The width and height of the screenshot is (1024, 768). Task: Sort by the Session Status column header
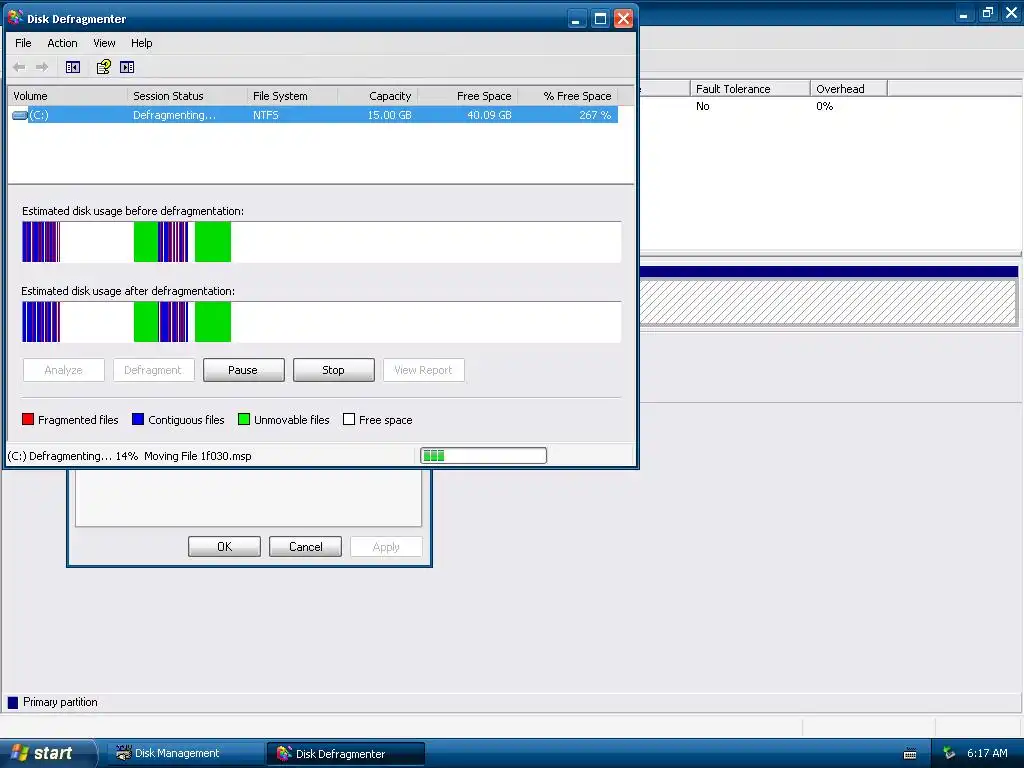(187, 96)
